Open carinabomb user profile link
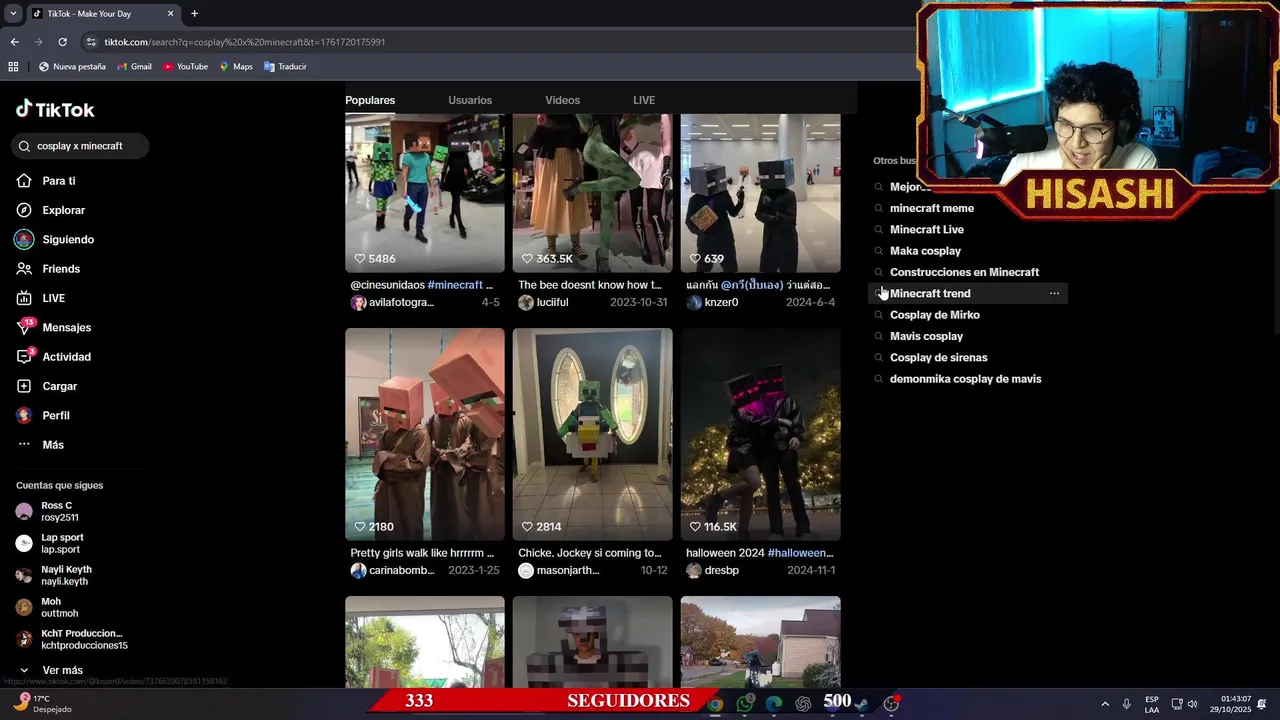Screen dimensions: 1280x720 [392, 570]
